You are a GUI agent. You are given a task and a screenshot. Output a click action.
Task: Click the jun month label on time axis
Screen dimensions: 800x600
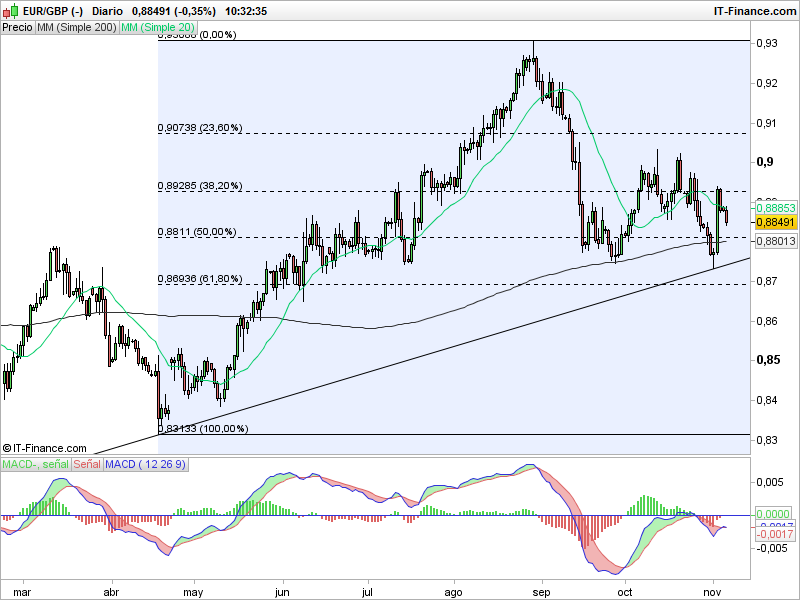pos(282,592)
